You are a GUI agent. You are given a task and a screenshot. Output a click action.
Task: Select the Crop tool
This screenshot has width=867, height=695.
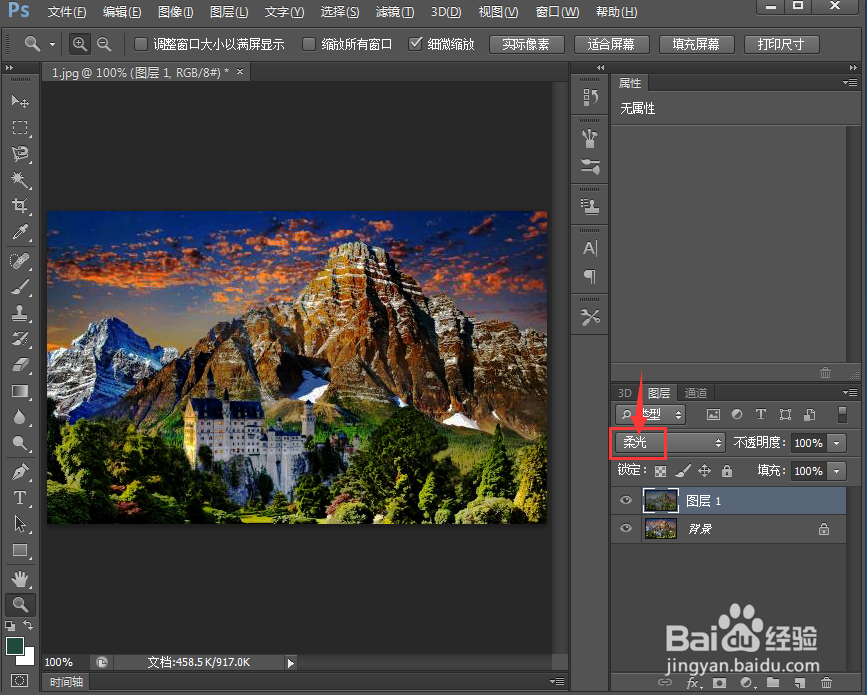coord(20,206)
